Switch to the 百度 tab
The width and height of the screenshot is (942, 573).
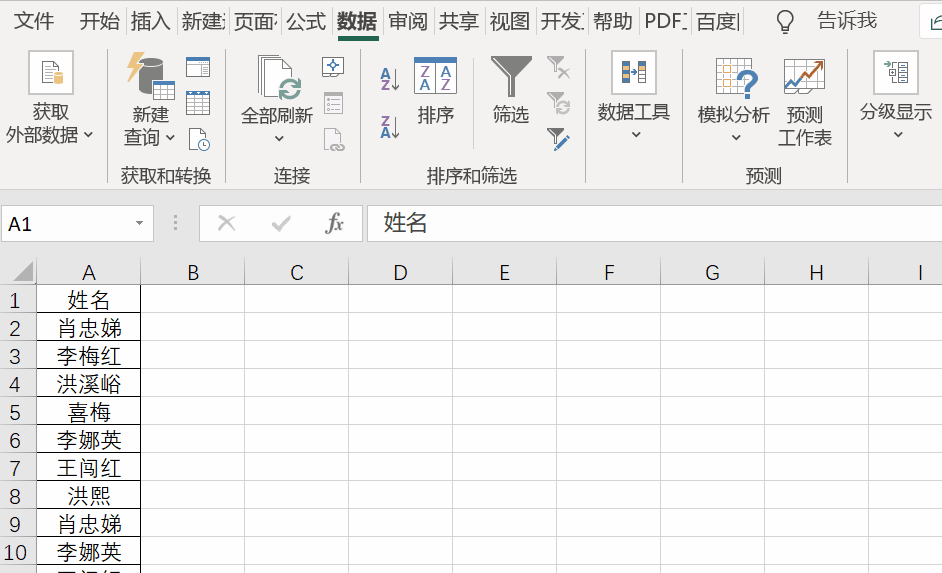point(718,21)
